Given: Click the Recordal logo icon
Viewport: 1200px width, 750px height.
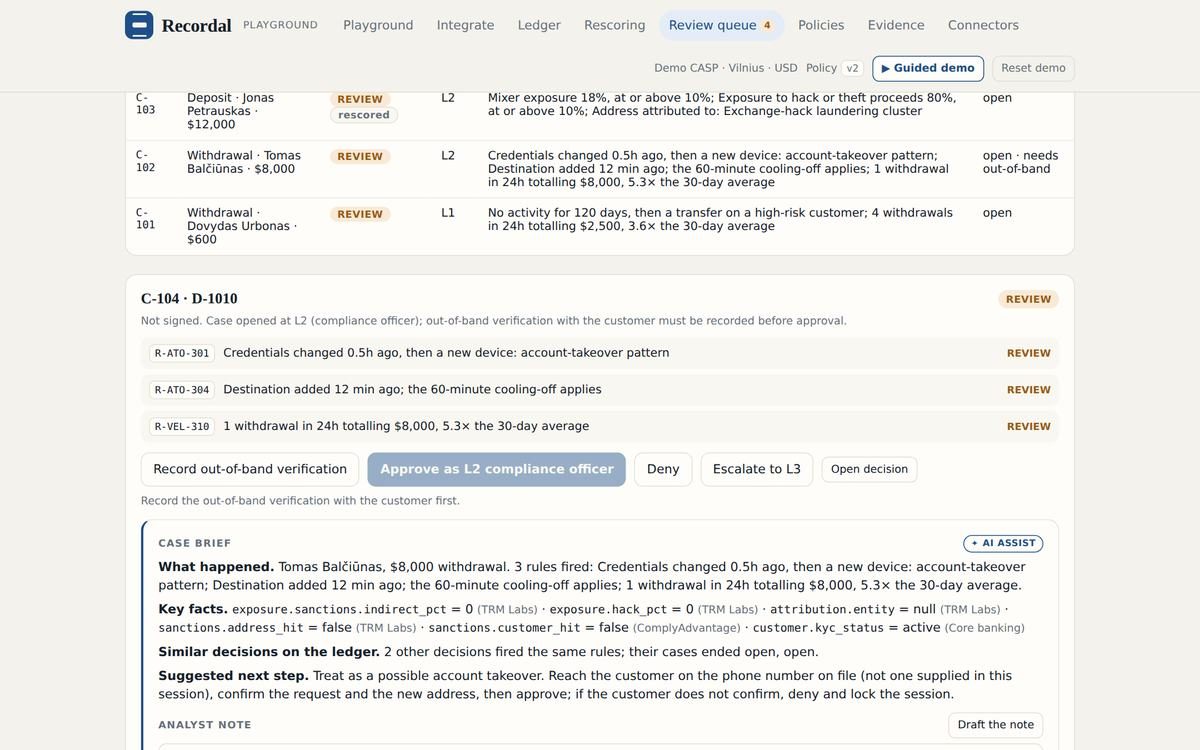Looking at the screenshot, I should 139,25.
